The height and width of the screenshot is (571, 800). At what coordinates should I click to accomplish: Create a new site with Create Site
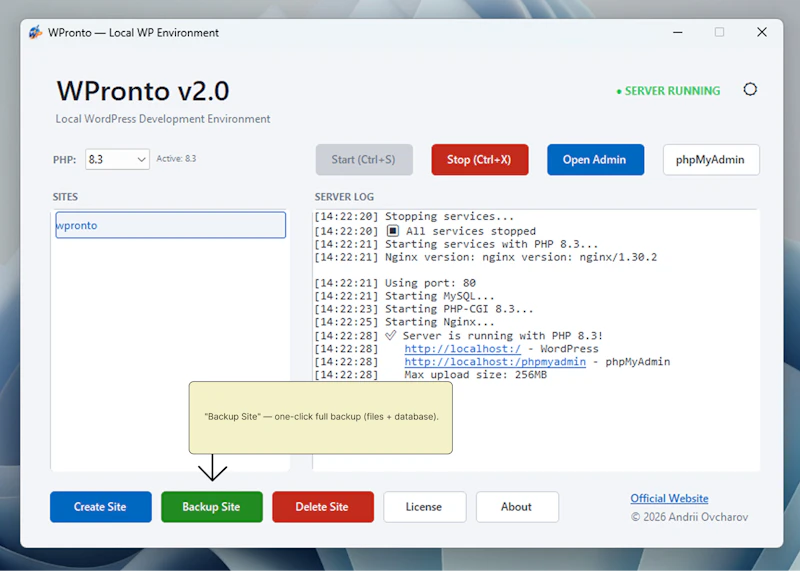pos(101,507)
